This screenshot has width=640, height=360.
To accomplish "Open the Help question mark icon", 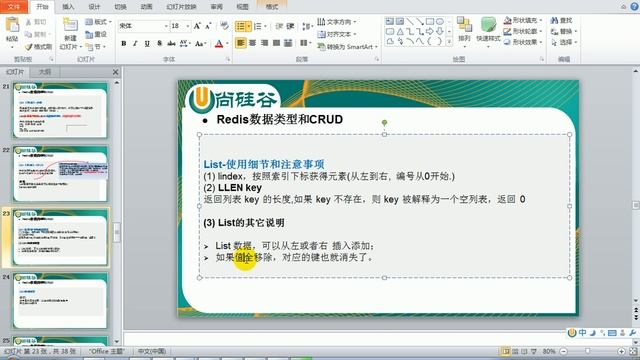I will (635, 7).
